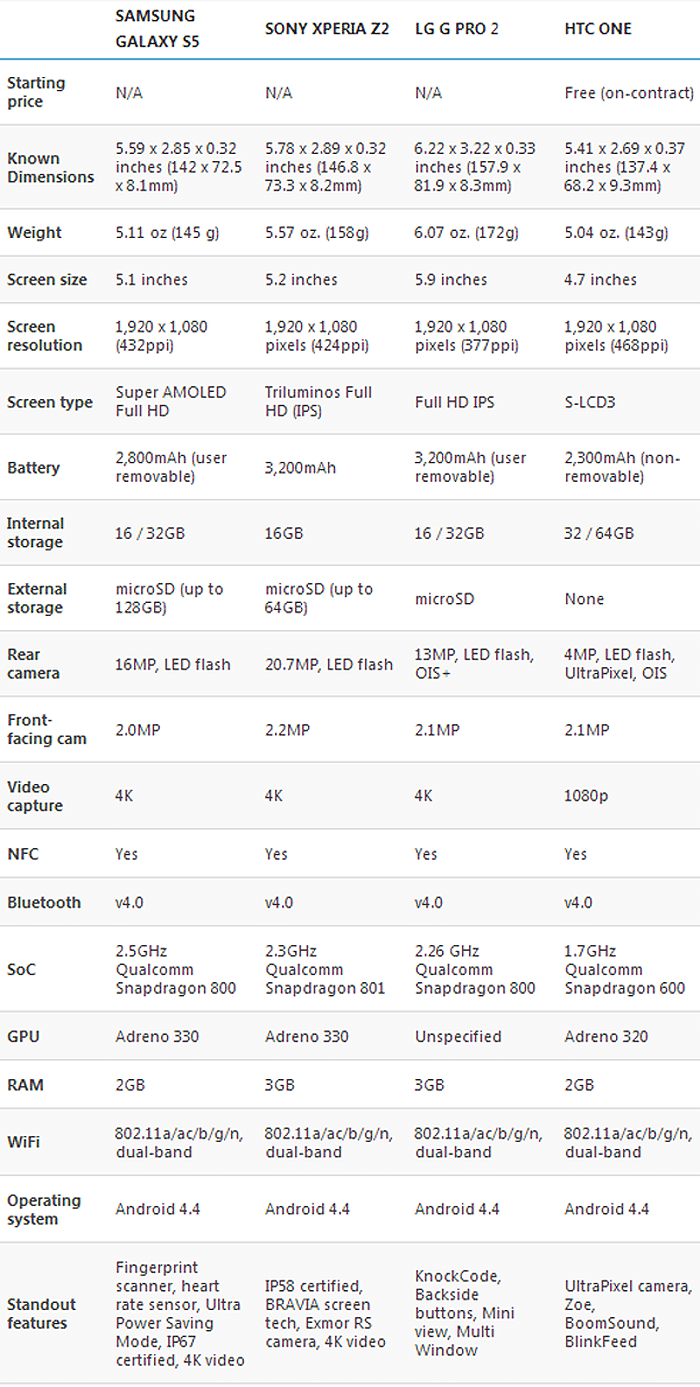Click the Operating system row label
700x1387 pixels.
click(44, 1209)
